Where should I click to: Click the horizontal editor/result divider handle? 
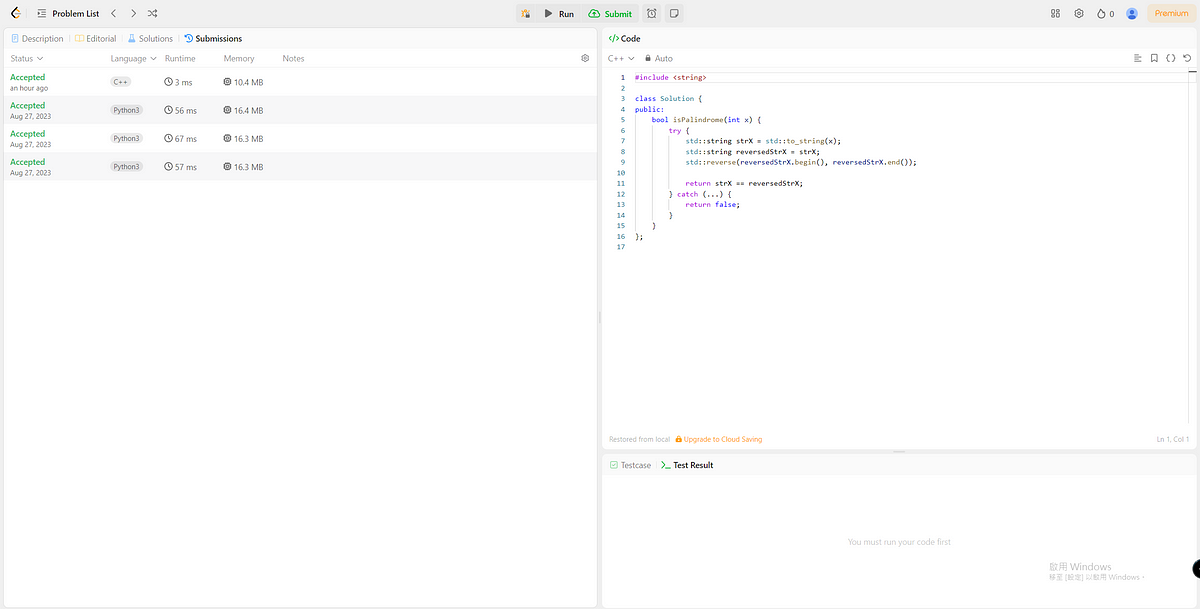point(899,452)
